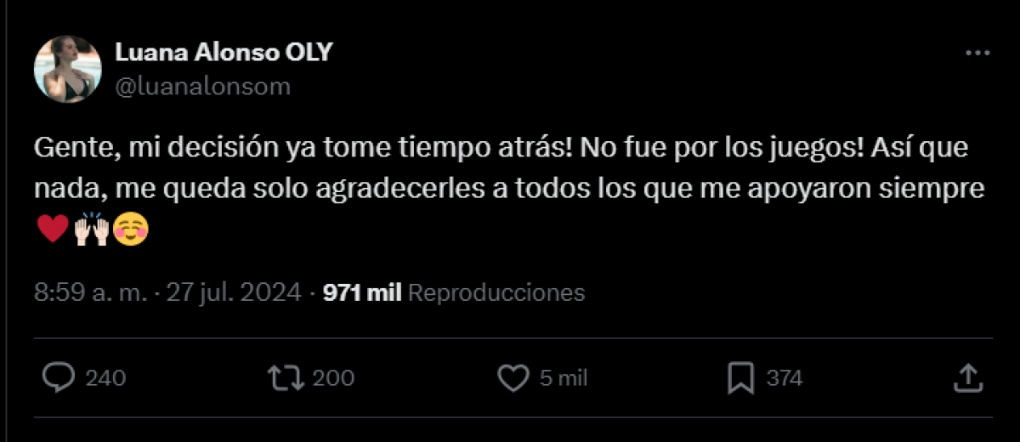
Task: Open the three-dot more options menu
Action: coord(977,54)
